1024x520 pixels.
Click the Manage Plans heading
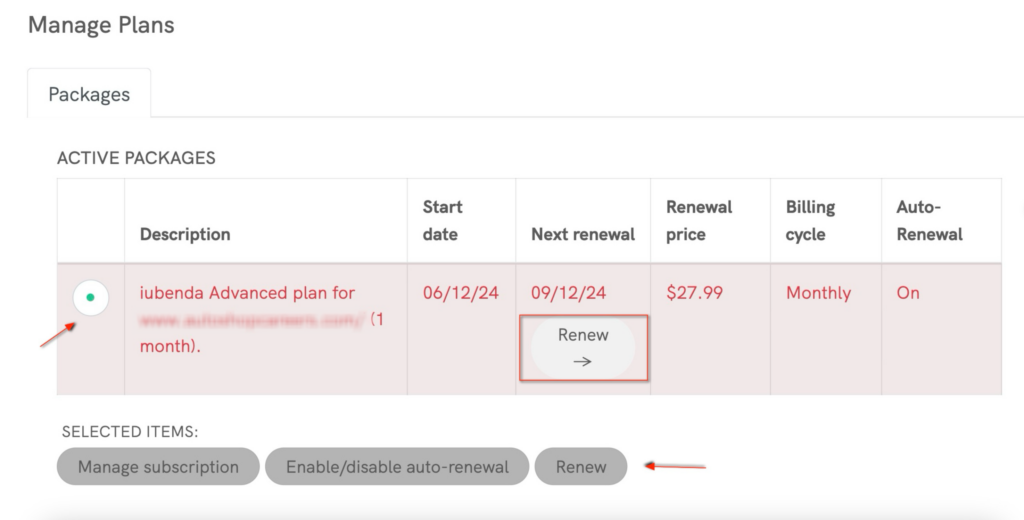[101, 25]
